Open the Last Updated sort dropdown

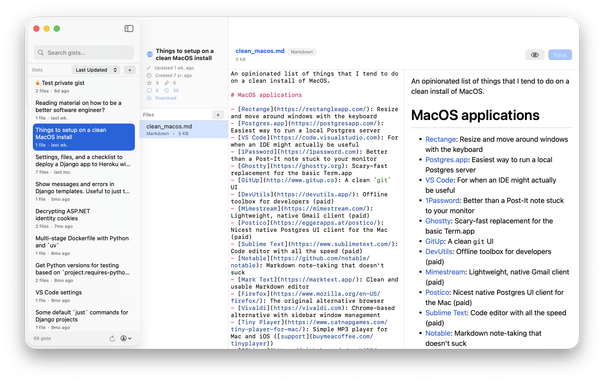(96, 70)
